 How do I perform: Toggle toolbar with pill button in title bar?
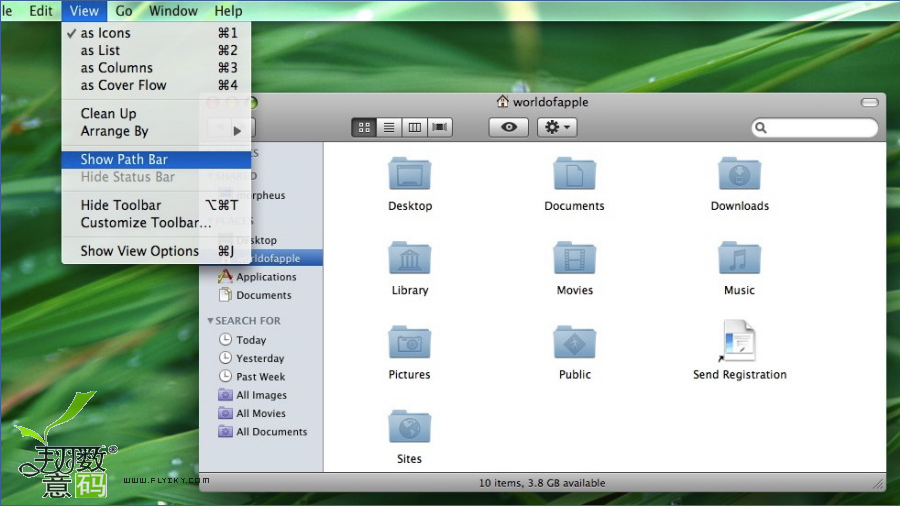[870, 102]
